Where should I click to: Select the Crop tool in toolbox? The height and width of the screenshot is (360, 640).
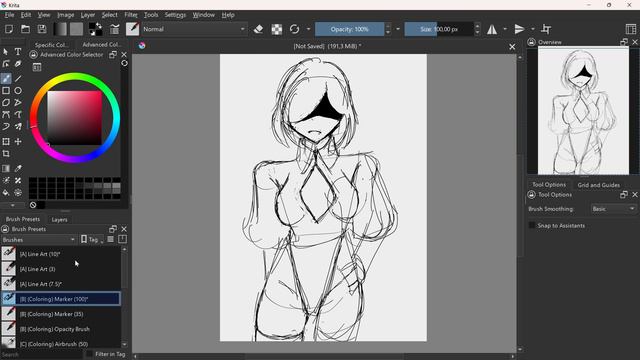tap(6, 153)
